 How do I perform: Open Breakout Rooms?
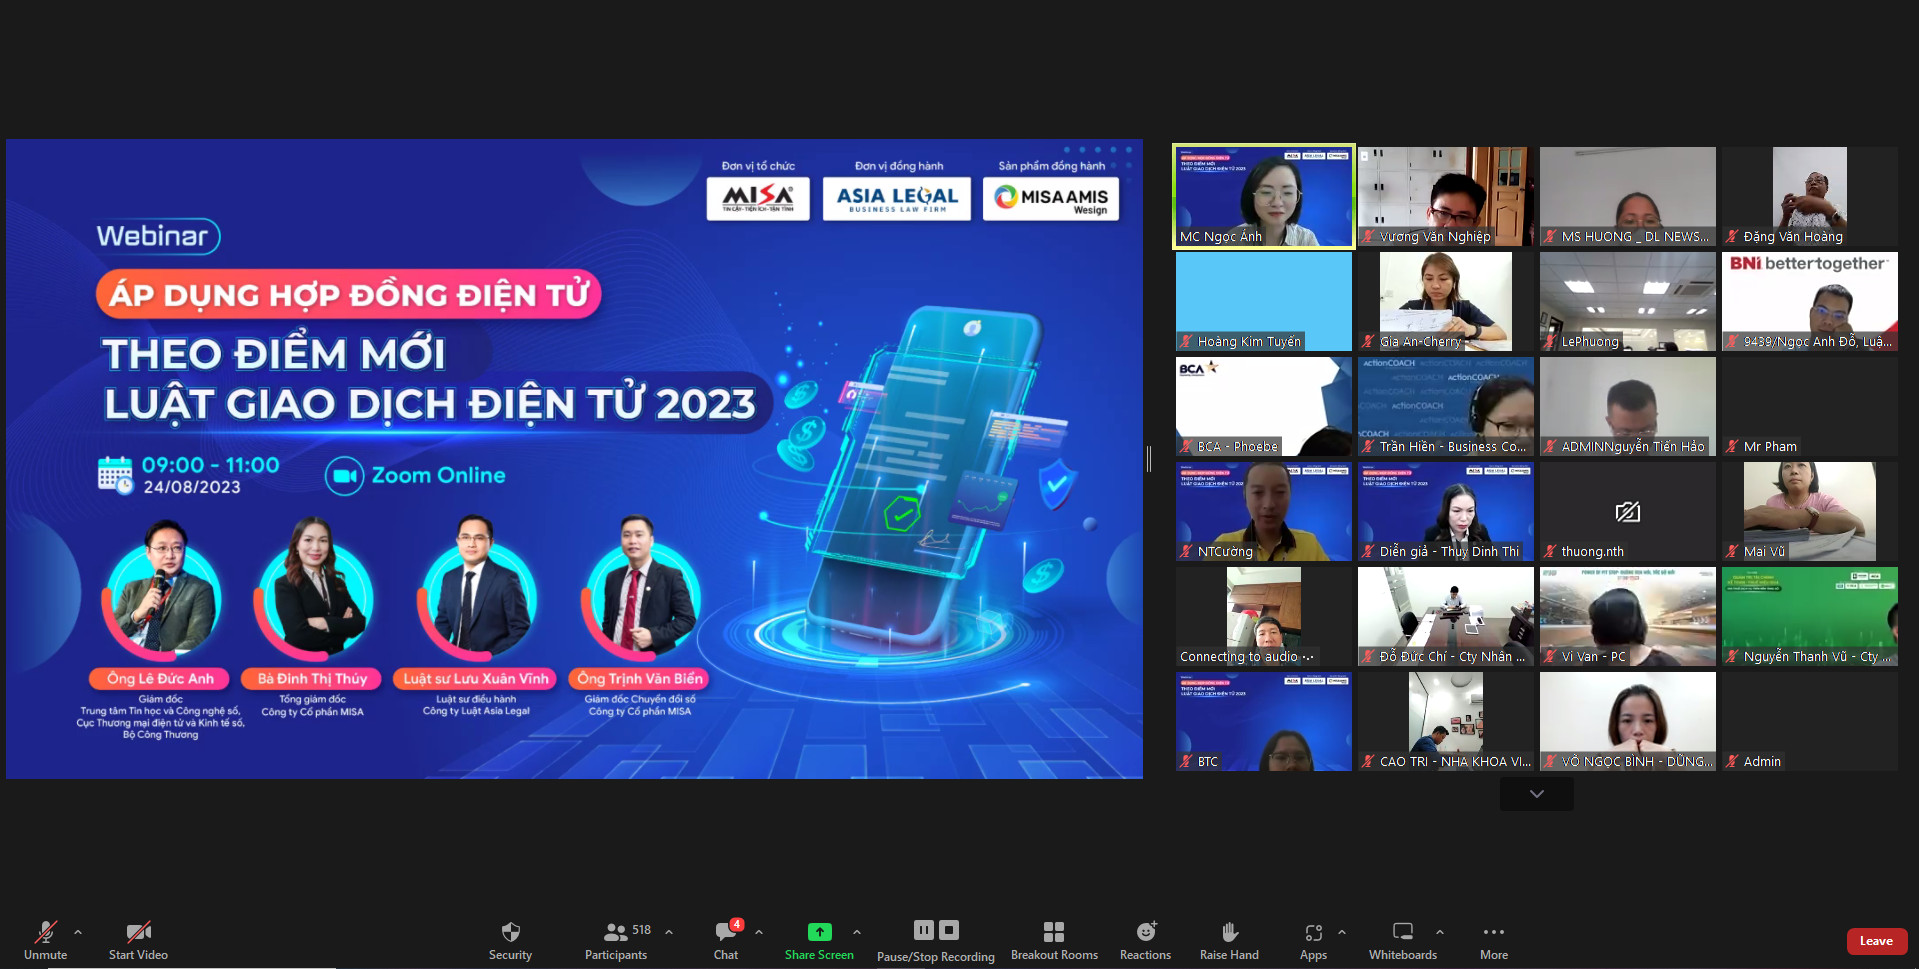click(1054, 940)
